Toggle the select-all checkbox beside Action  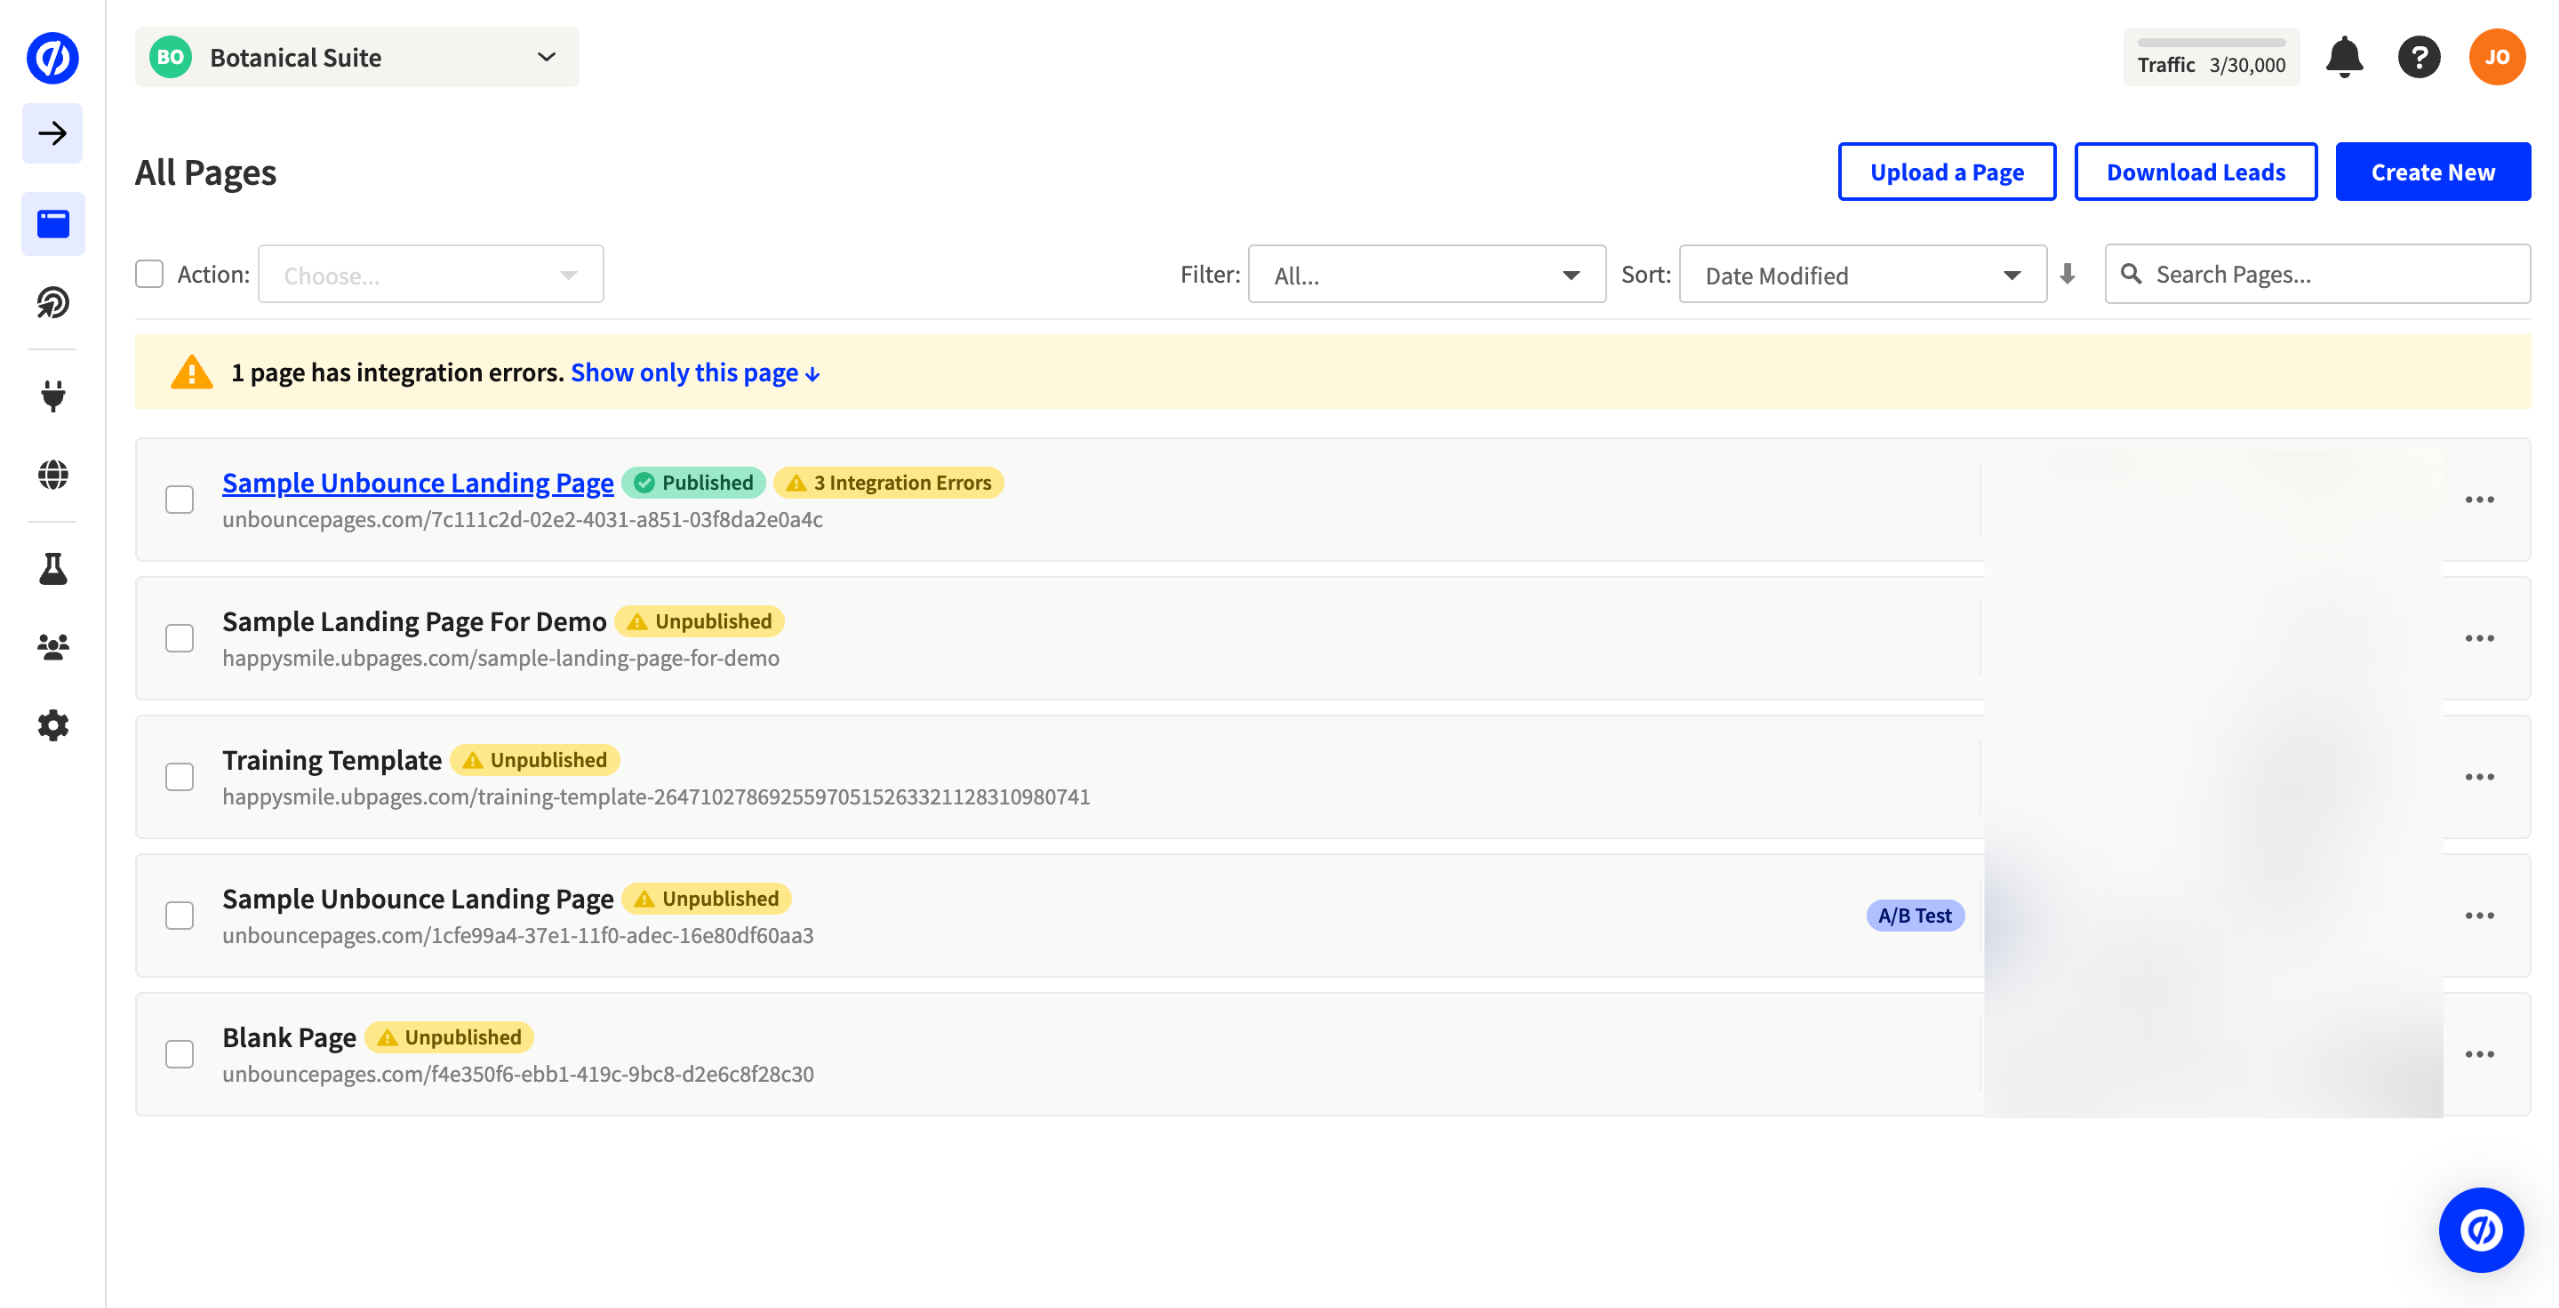(x=149, y=274)
